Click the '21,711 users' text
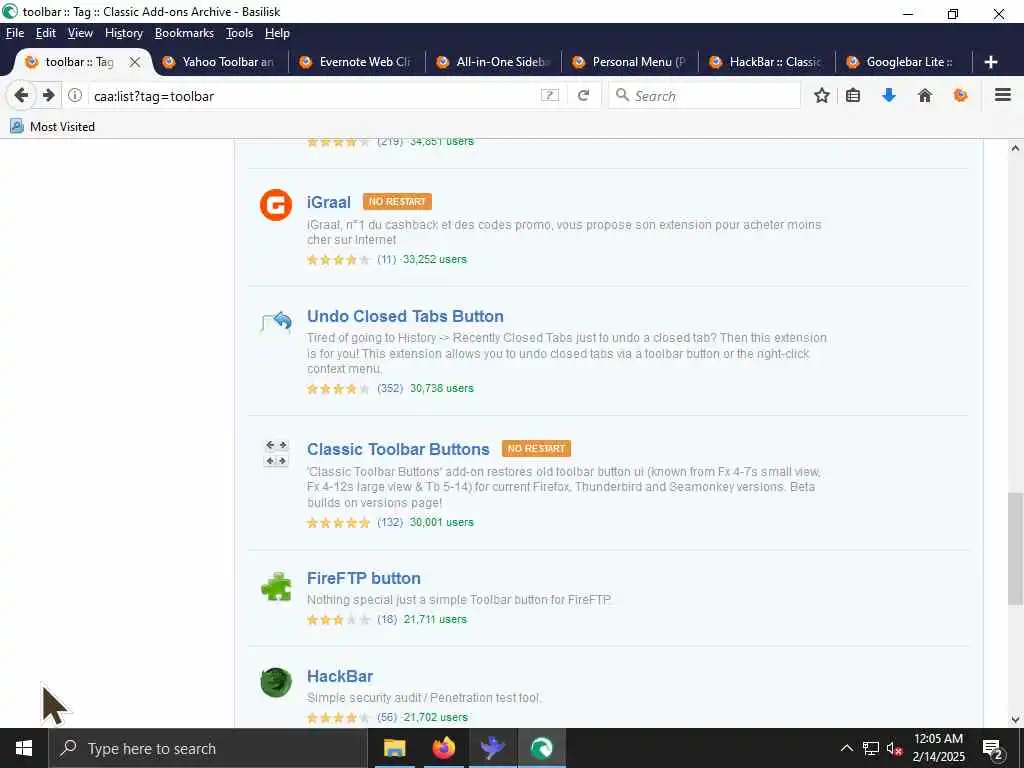The height and width of the screenshot is (768, 1024). (435, 619)
